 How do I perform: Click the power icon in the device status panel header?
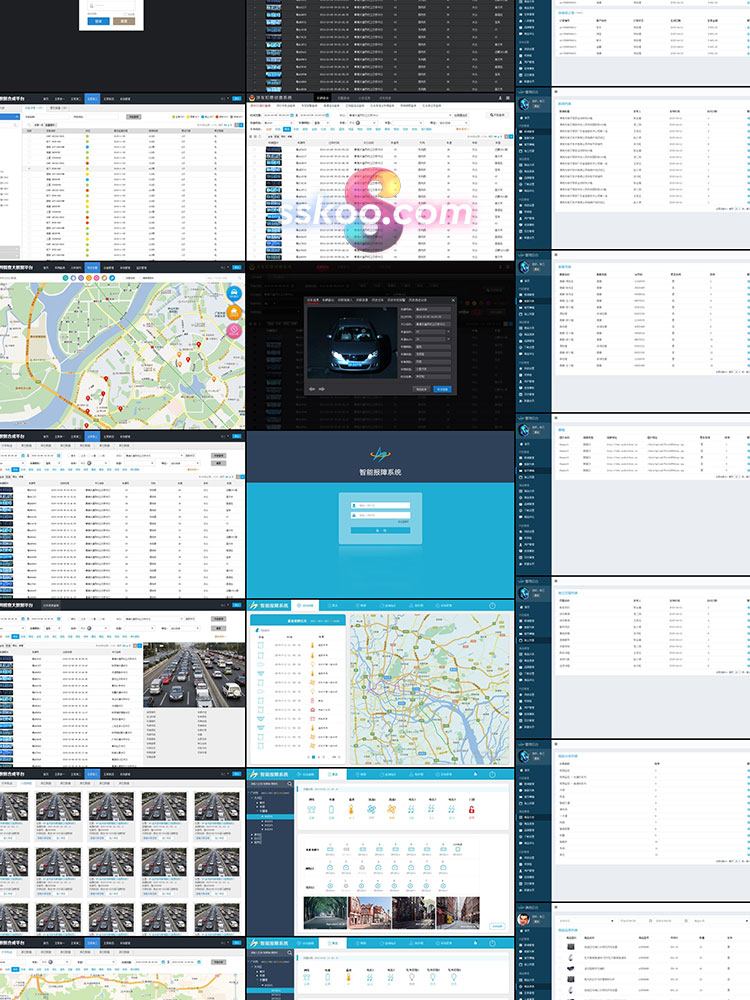click(x=492, y=774)
